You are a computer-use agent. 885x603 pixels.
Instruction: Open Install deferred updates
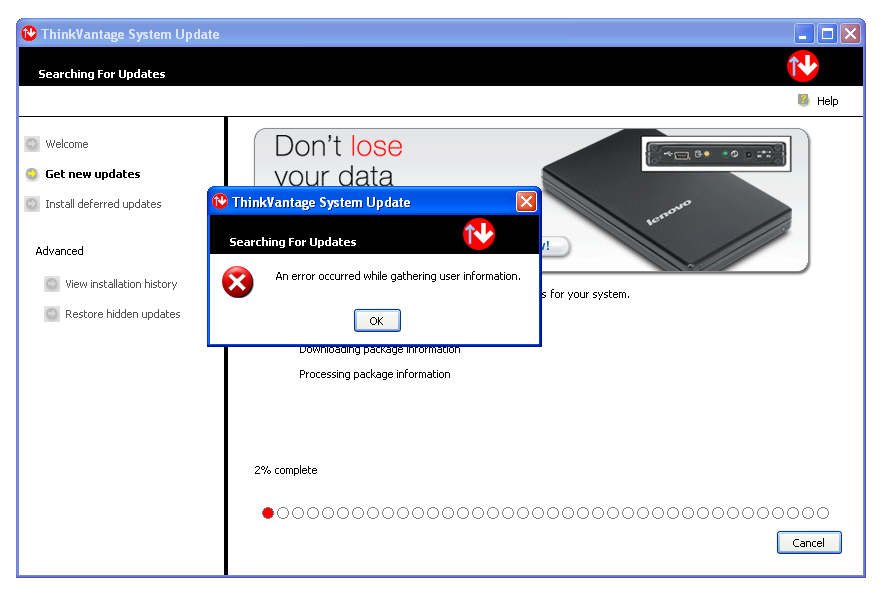click(x=103, y=204)
